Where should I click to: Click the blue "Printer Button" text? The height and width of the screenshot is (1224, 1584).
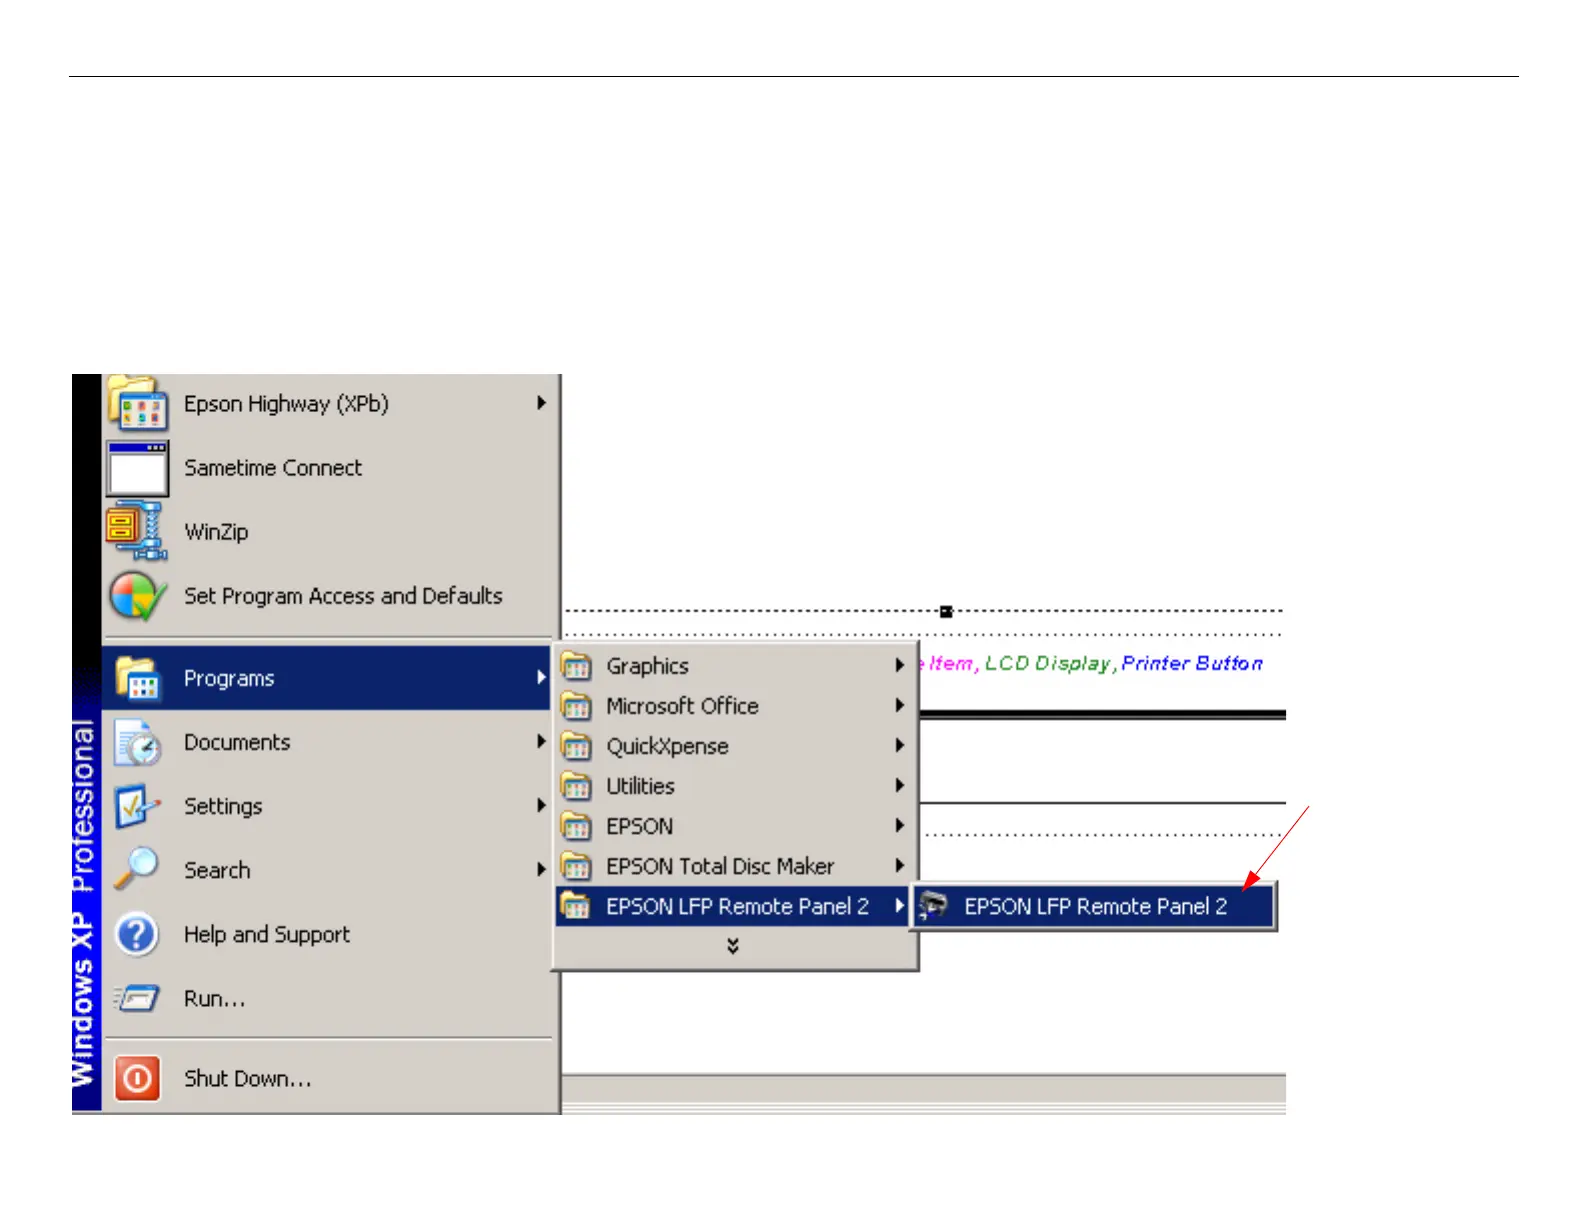1192,663
